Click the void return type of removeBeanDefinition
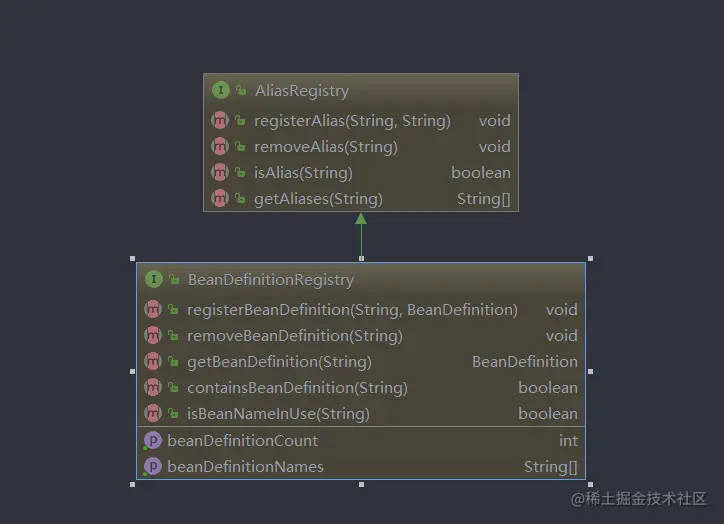Image resolution: width=724 pixels, height=524 pixels. pyautogui.click(x=561, y=335)
